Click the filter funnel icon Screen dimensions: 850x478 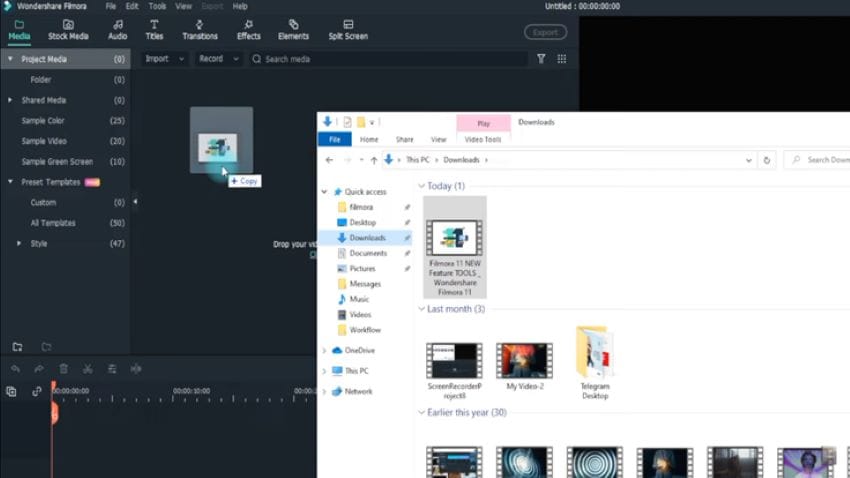click(541, 59)
